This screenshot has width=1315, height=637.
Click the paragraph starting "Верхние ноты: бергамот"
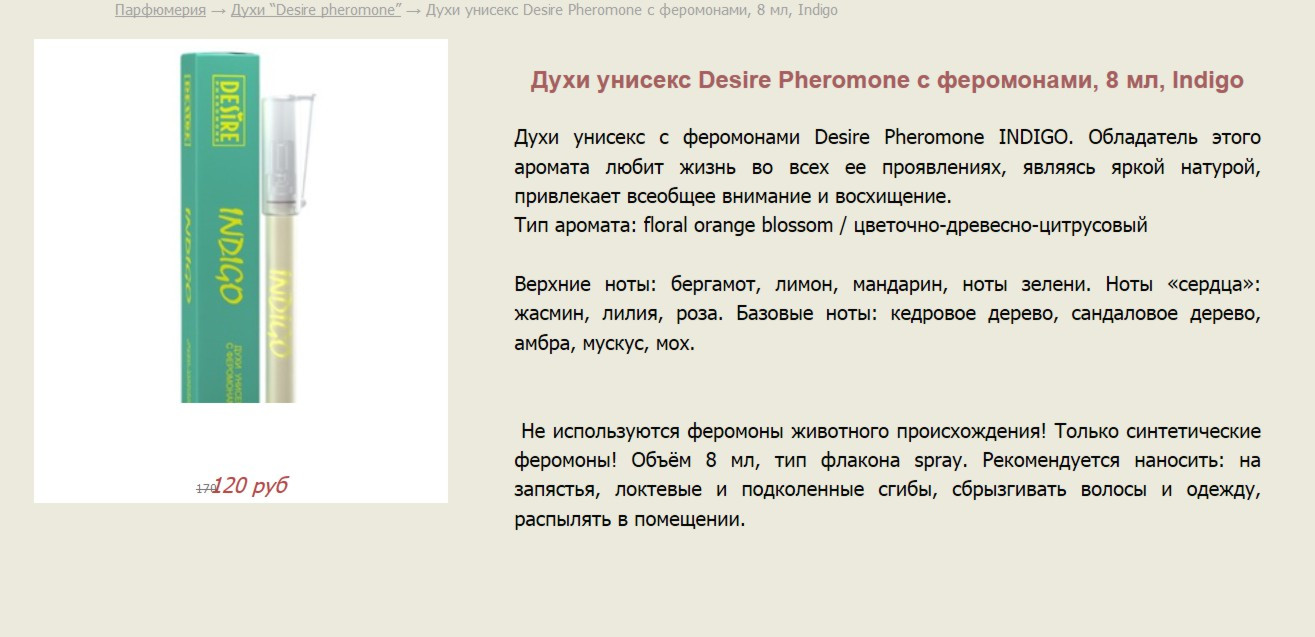[x=887, y=314]
